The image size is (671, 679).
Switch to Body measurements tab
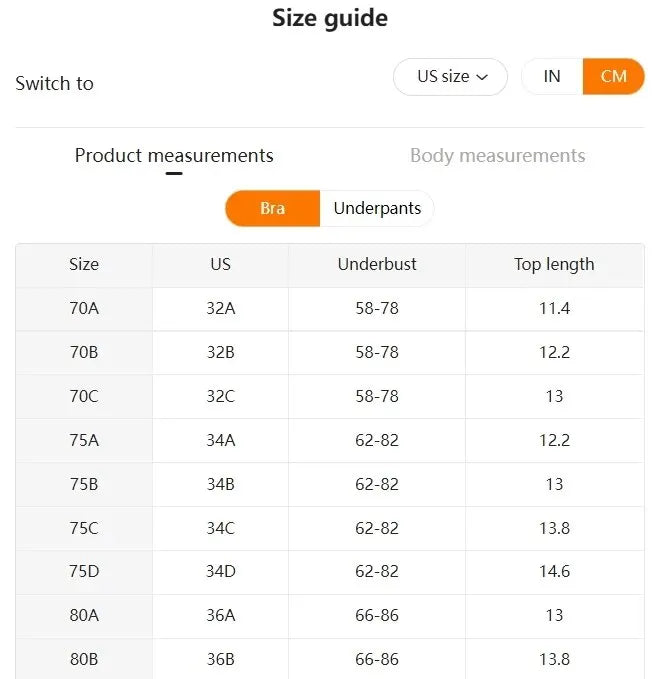pyautogui.click(x=497, y=156)
